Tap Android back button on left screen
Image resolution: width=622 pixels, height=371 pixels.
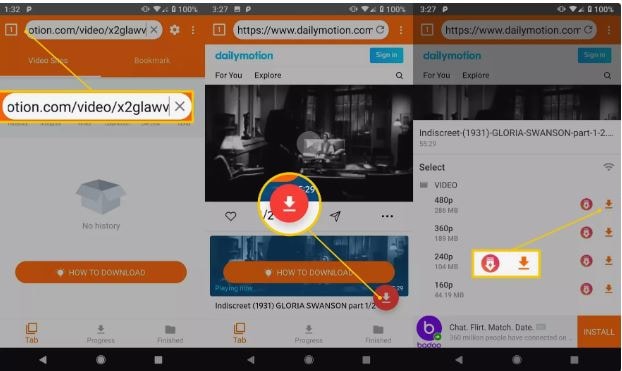42,360
